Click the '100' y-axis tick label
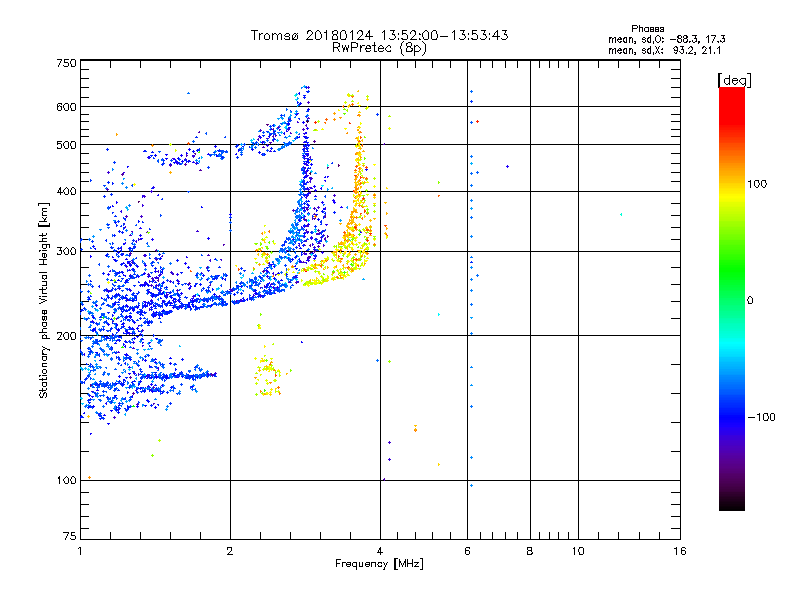This screenshot has width=800, height=600. 67,480
